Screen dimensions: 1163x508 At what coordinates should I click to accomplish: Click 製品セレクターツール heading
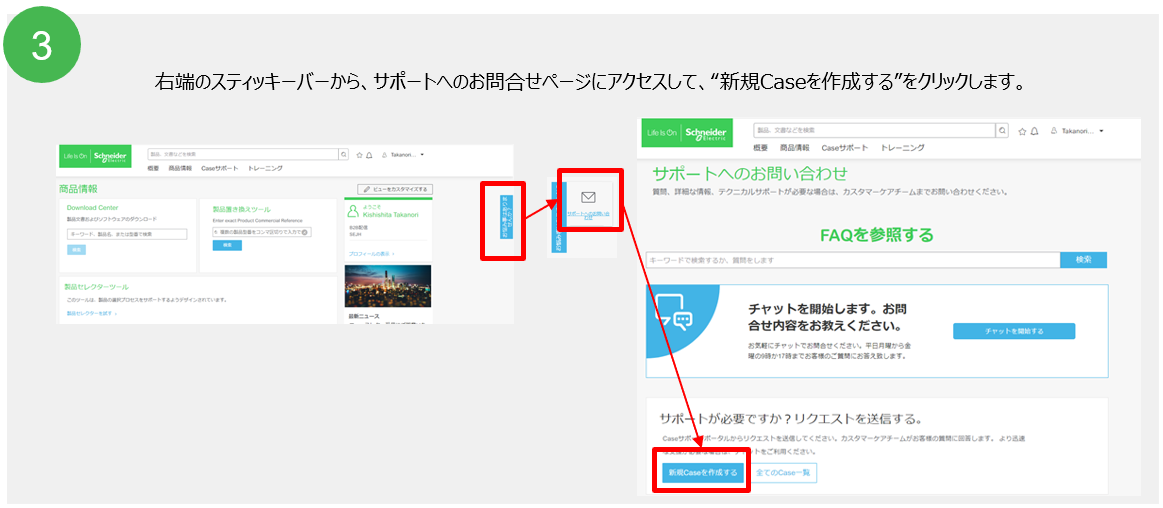pos(96,286)
